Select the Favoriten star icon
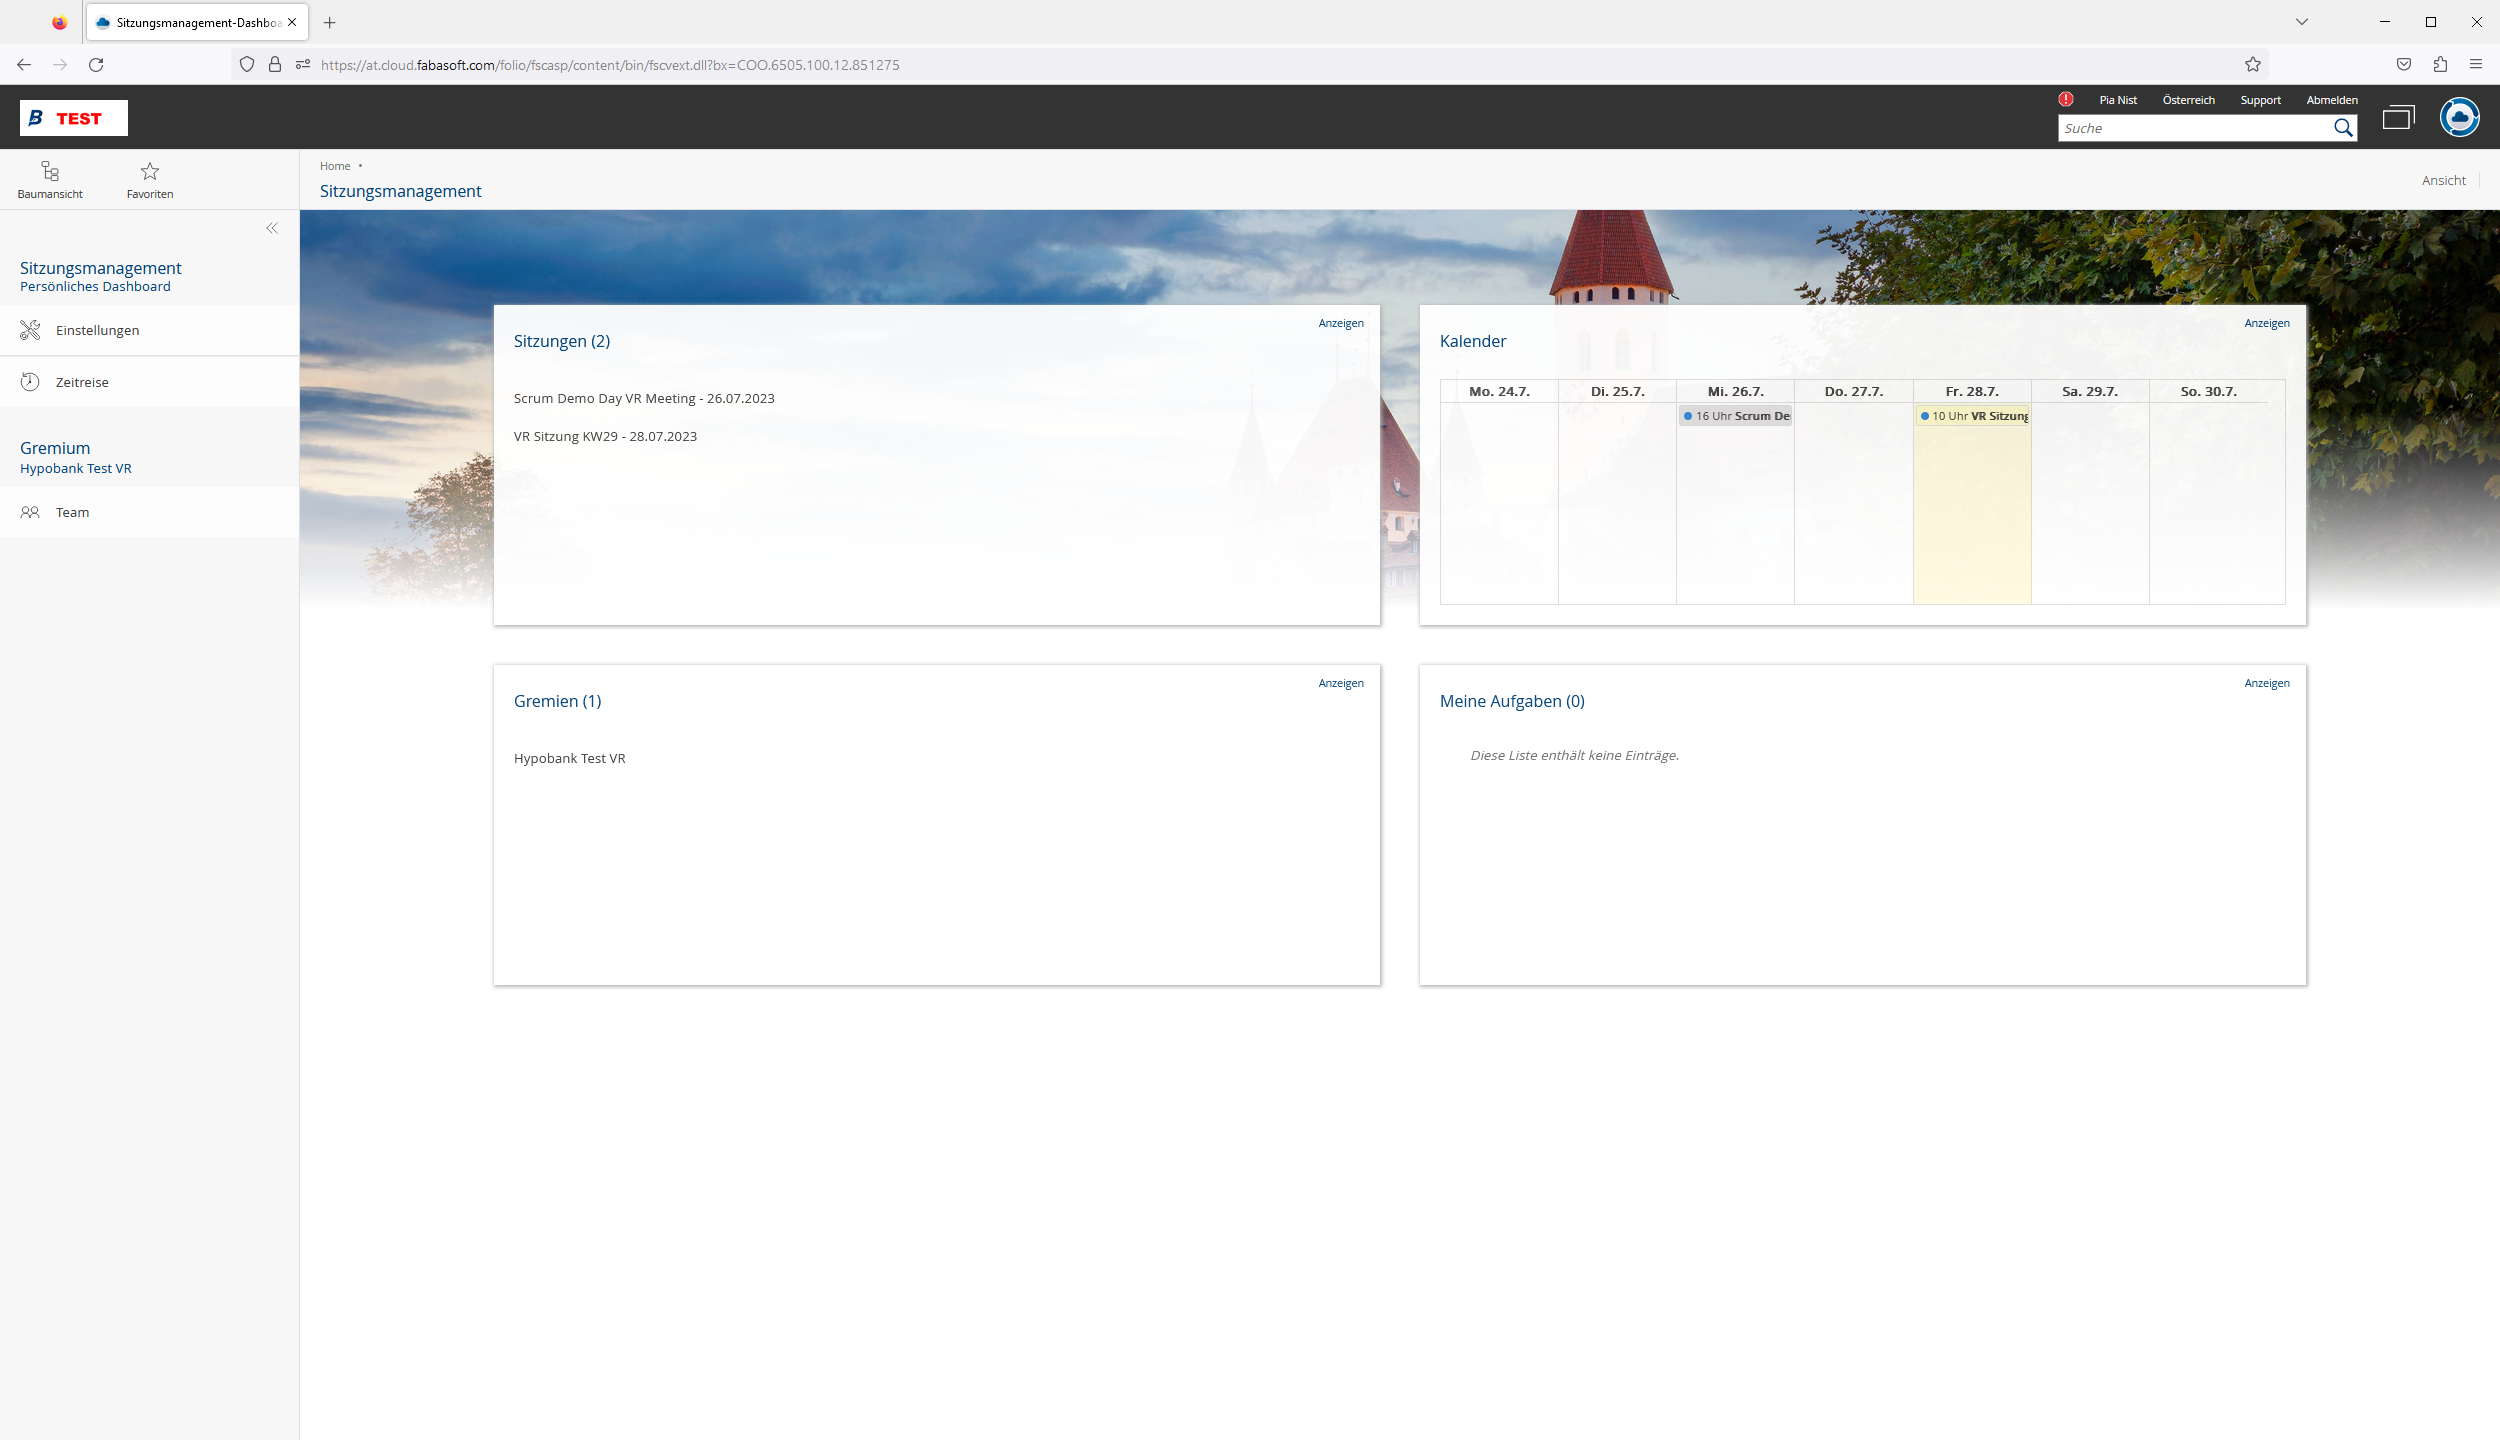The height and width of the screenshot is (1440, 2500). tap(149, 171)
